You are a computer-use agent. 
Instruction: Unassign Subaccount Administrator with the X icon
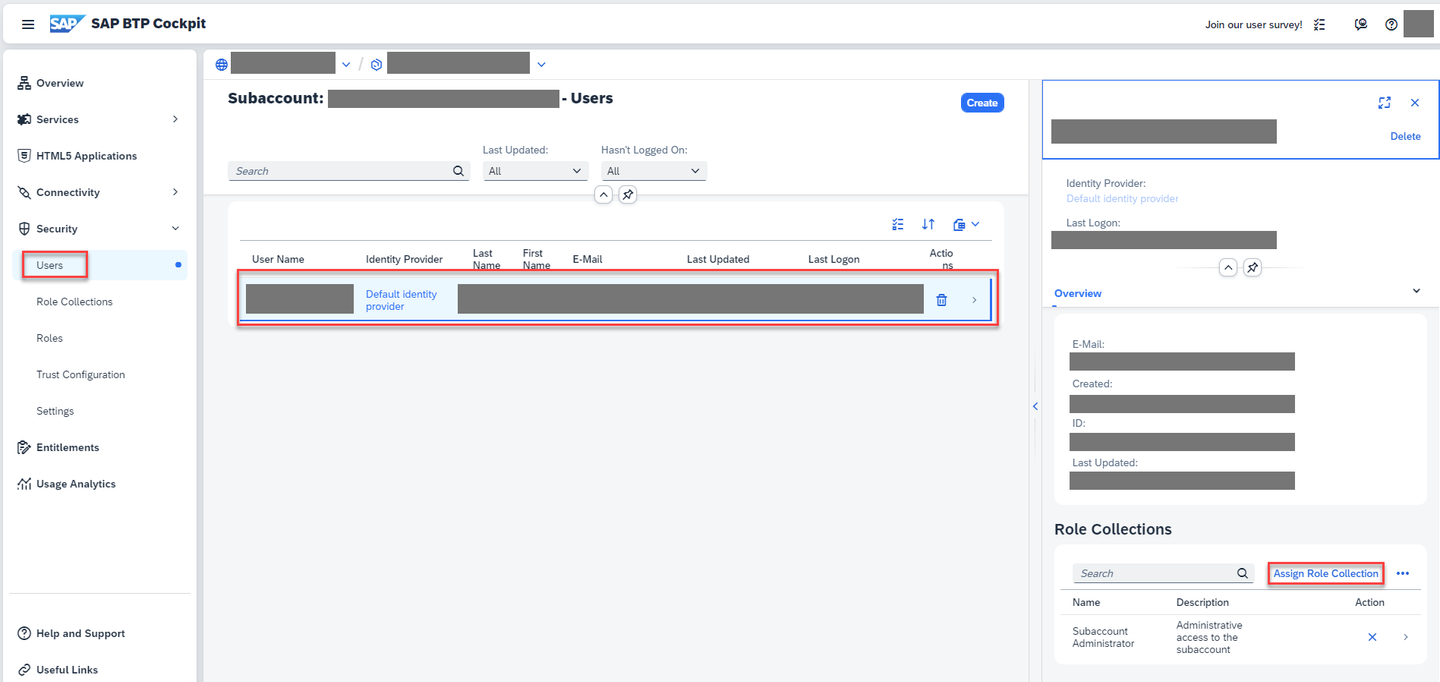(x=1372, y=637)
